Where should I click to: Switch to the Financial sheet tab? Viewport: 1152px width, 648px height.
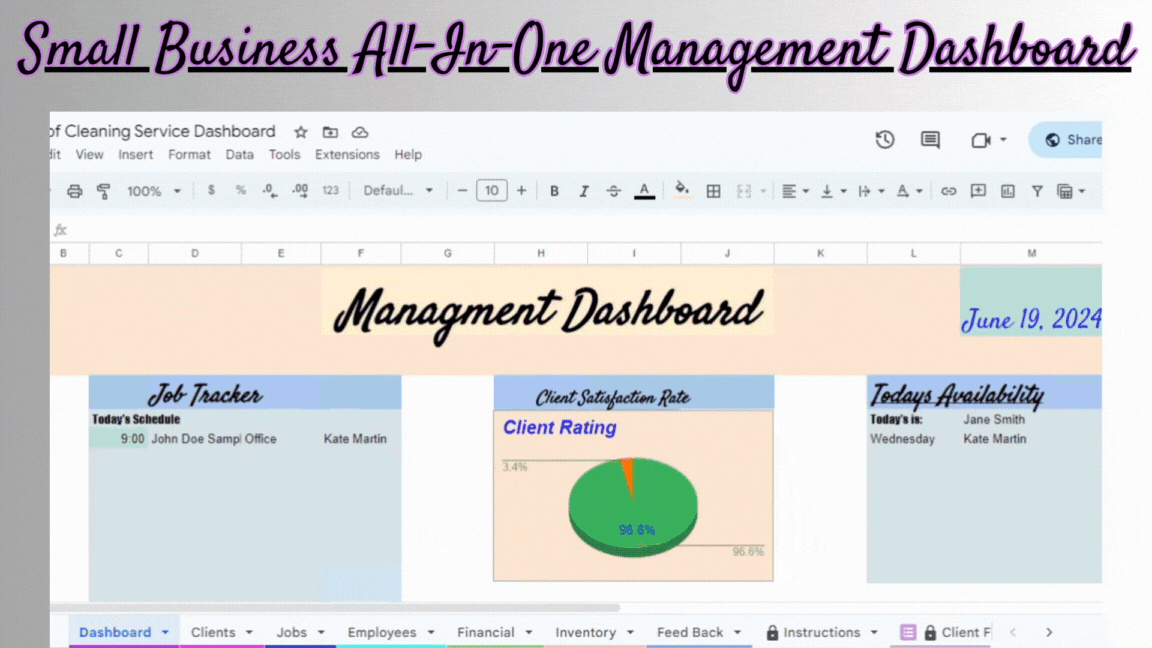coord(494,632)
